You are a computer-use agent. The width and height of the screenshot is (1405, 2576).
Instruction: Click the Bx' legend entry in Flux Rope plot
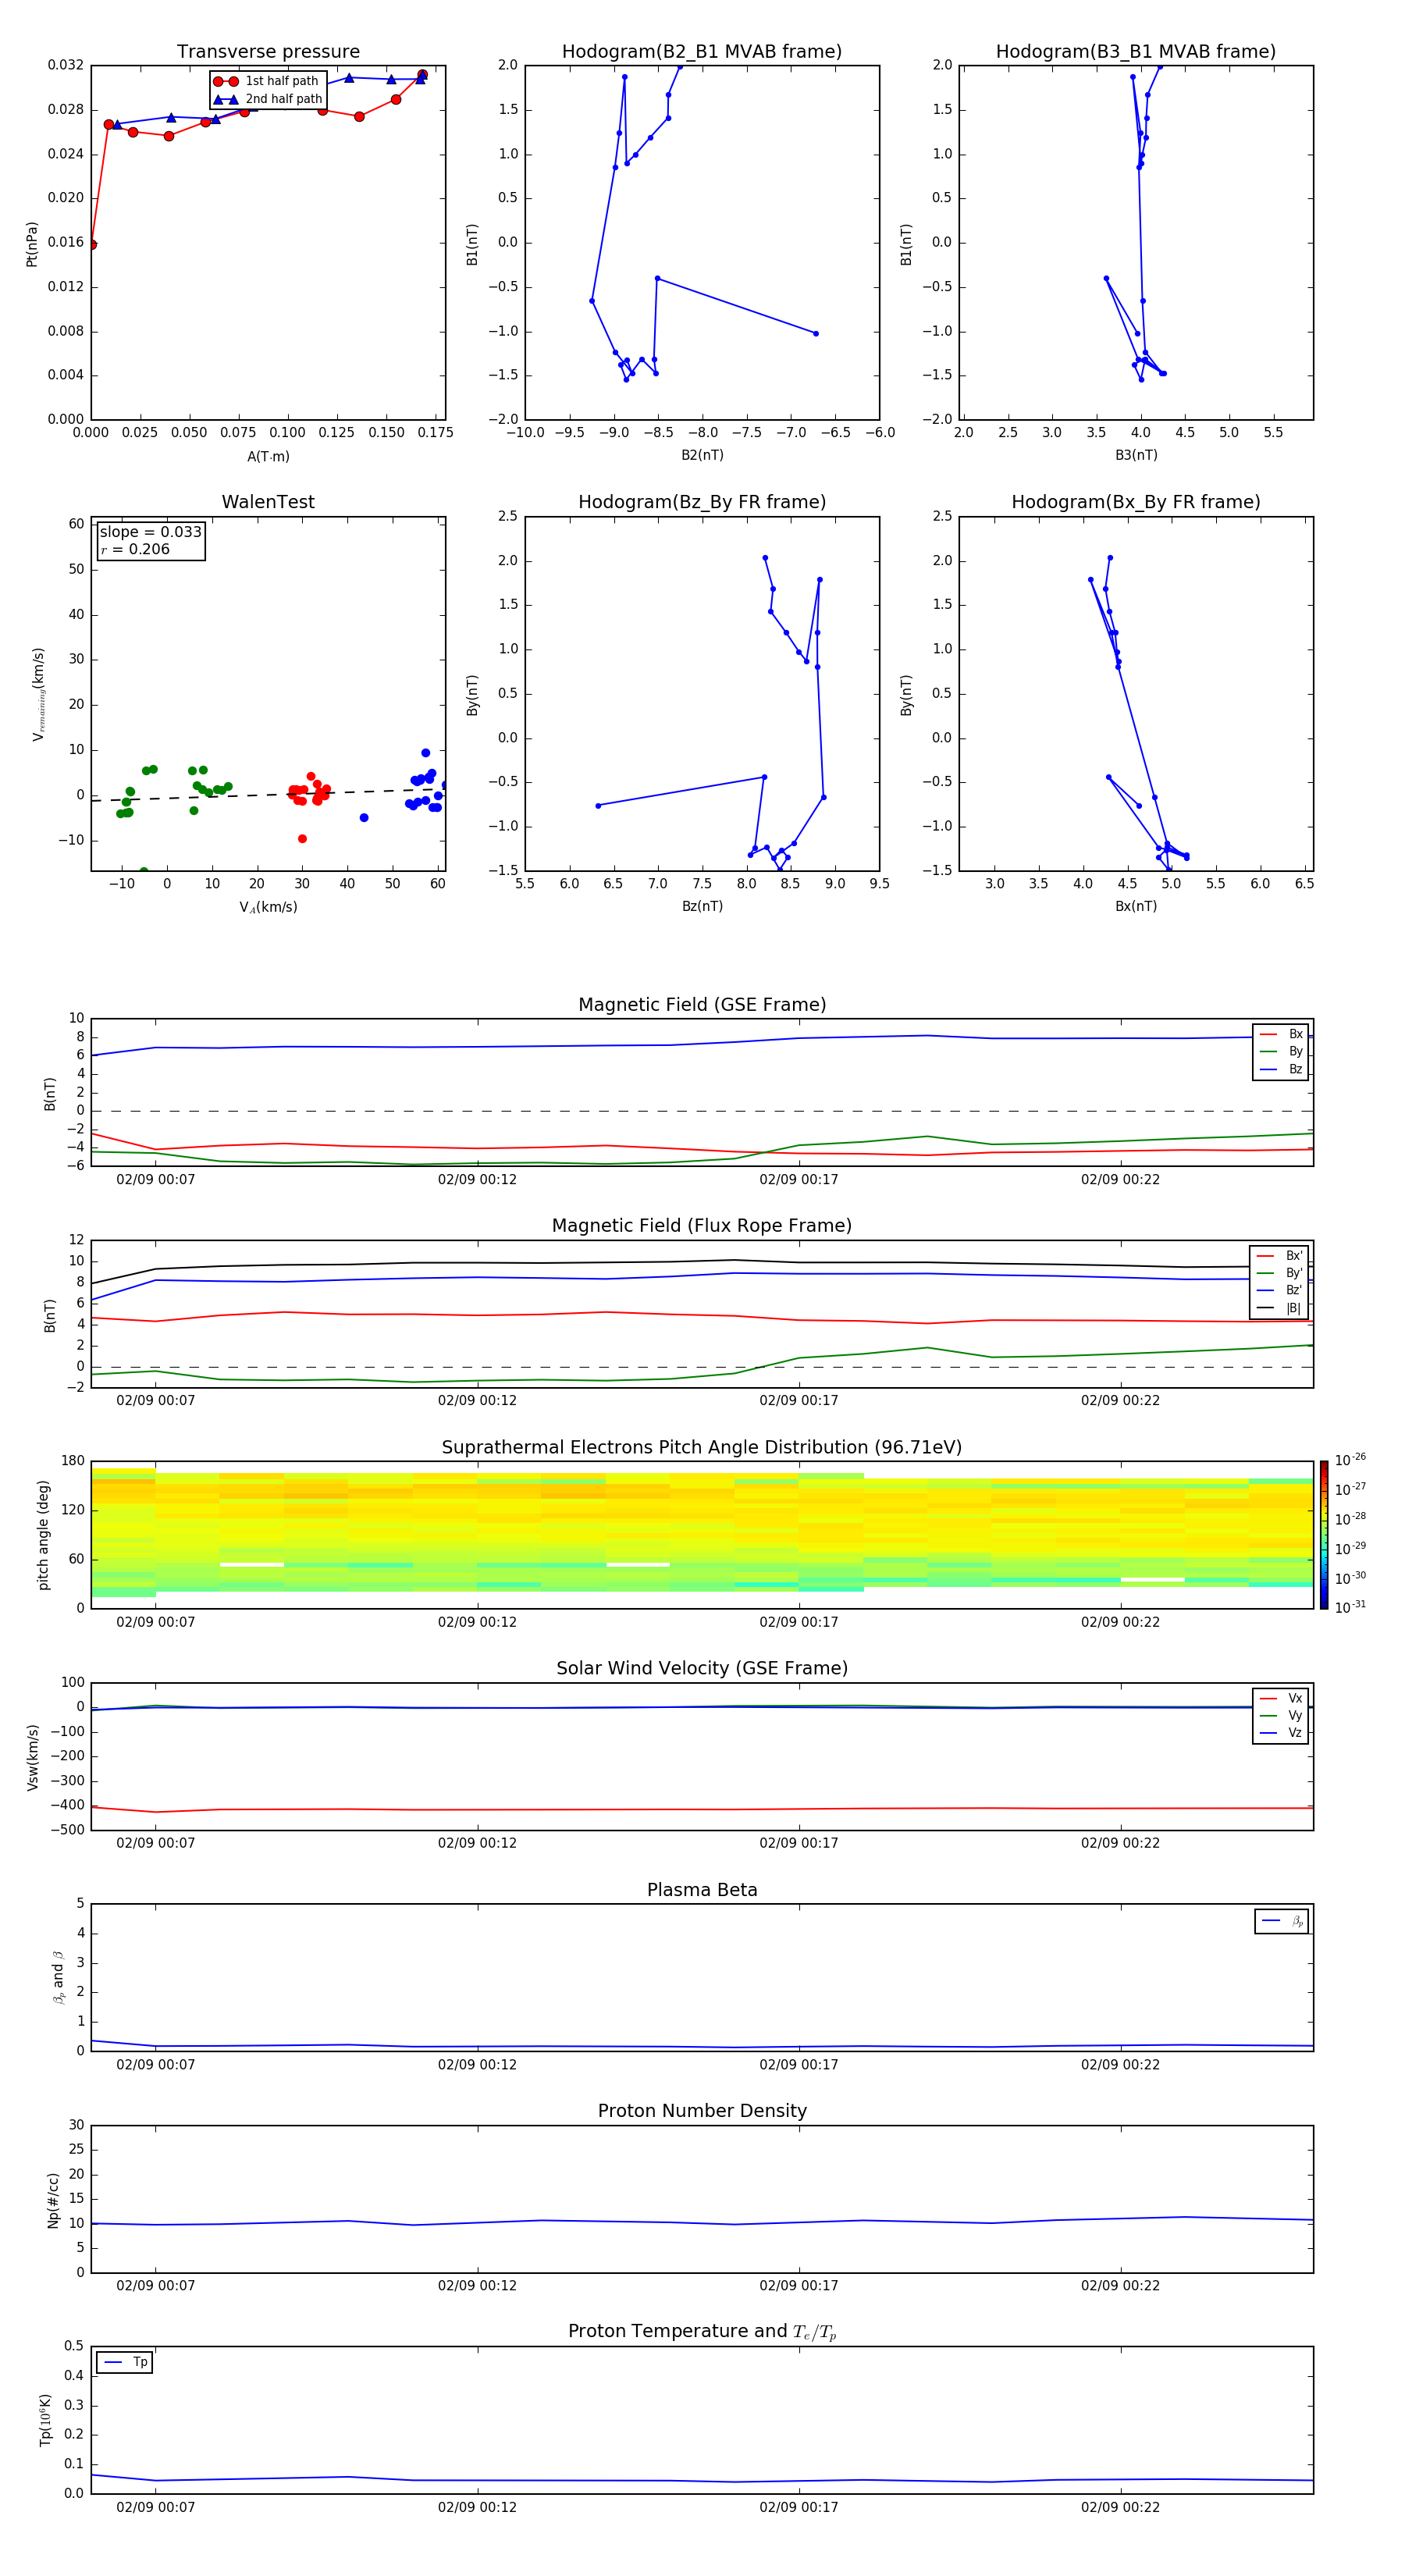point(1280,1256)
